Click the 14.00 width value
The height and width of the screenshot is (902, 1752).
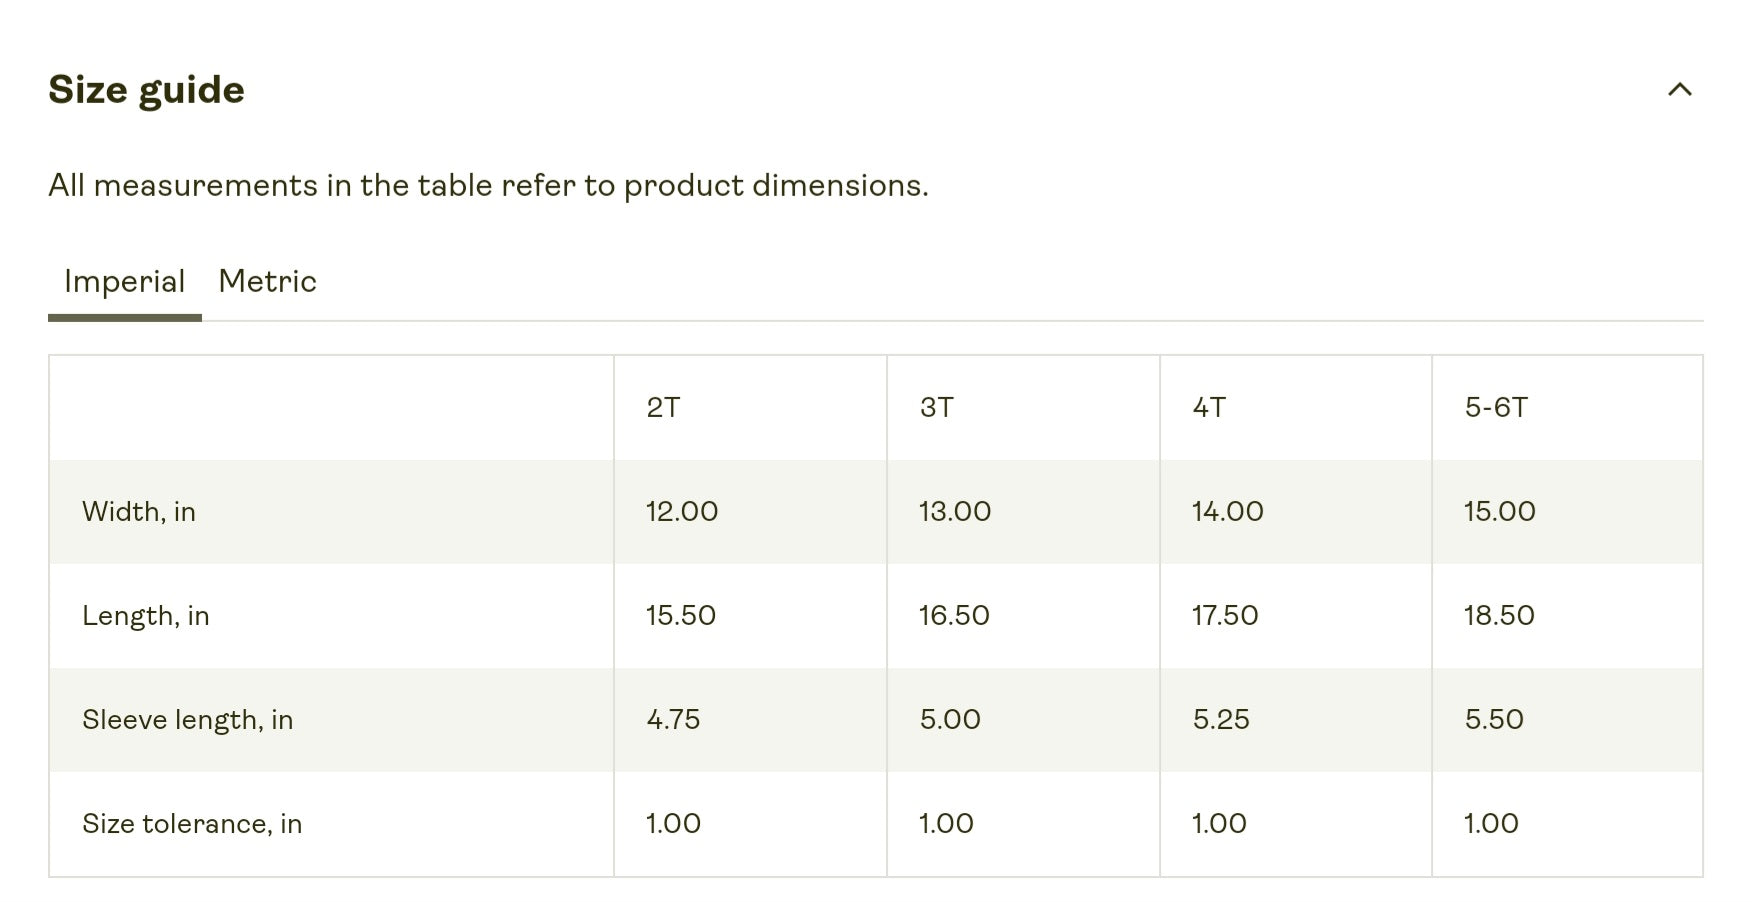(x=1228, y=512)
